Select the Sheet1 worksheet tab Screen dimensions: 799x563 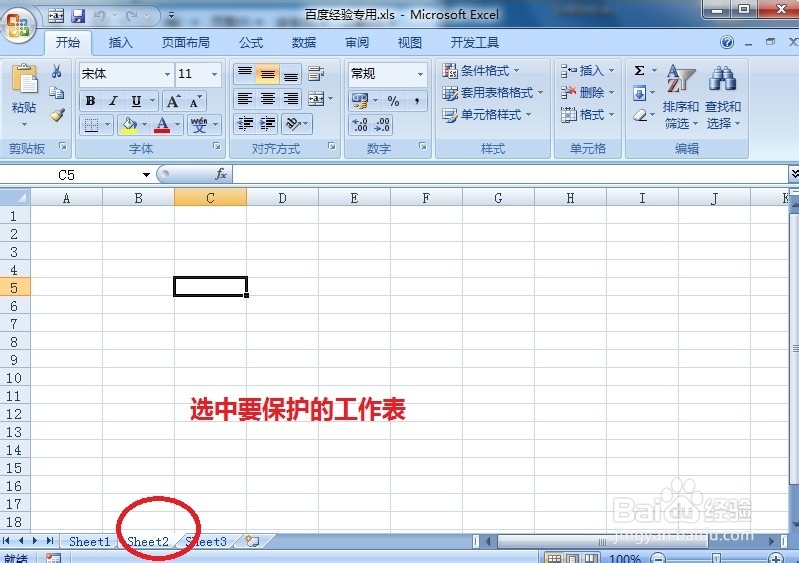coord(89,541)
